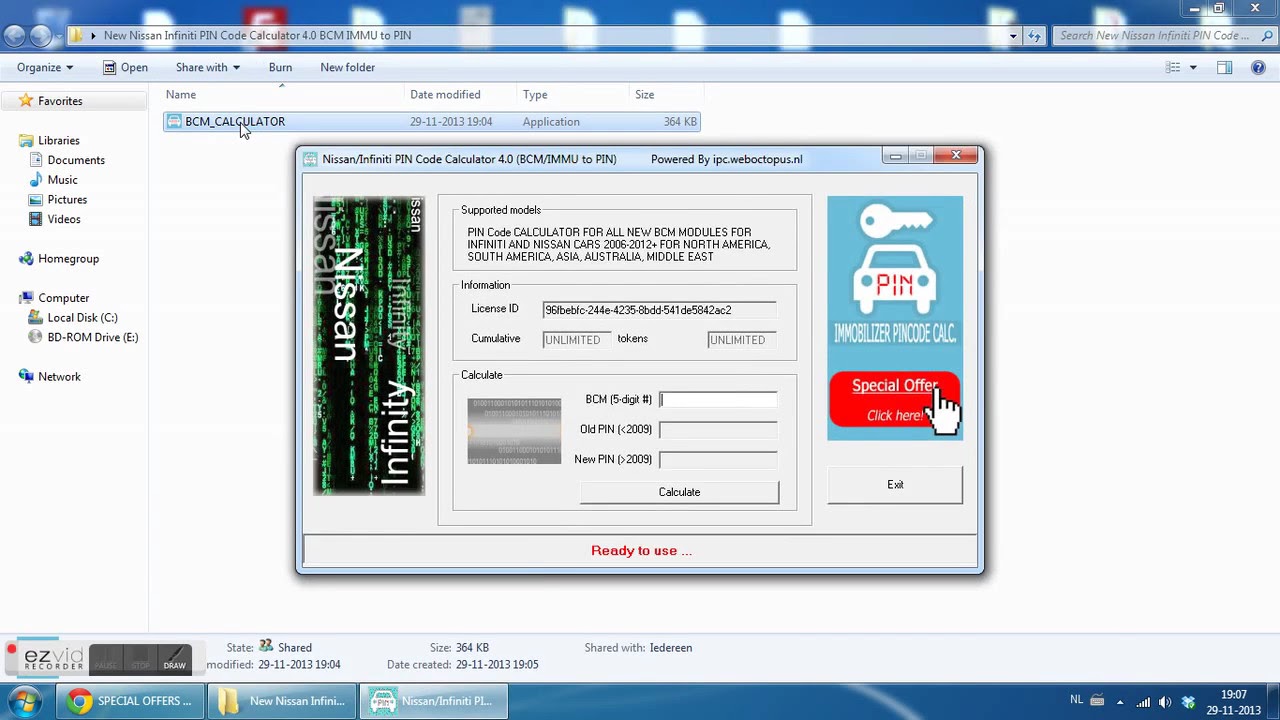This screenshot has height=720, width=1280.
Task: Click the Explorer Back navigation button
Action: click(x=14, y=36)
